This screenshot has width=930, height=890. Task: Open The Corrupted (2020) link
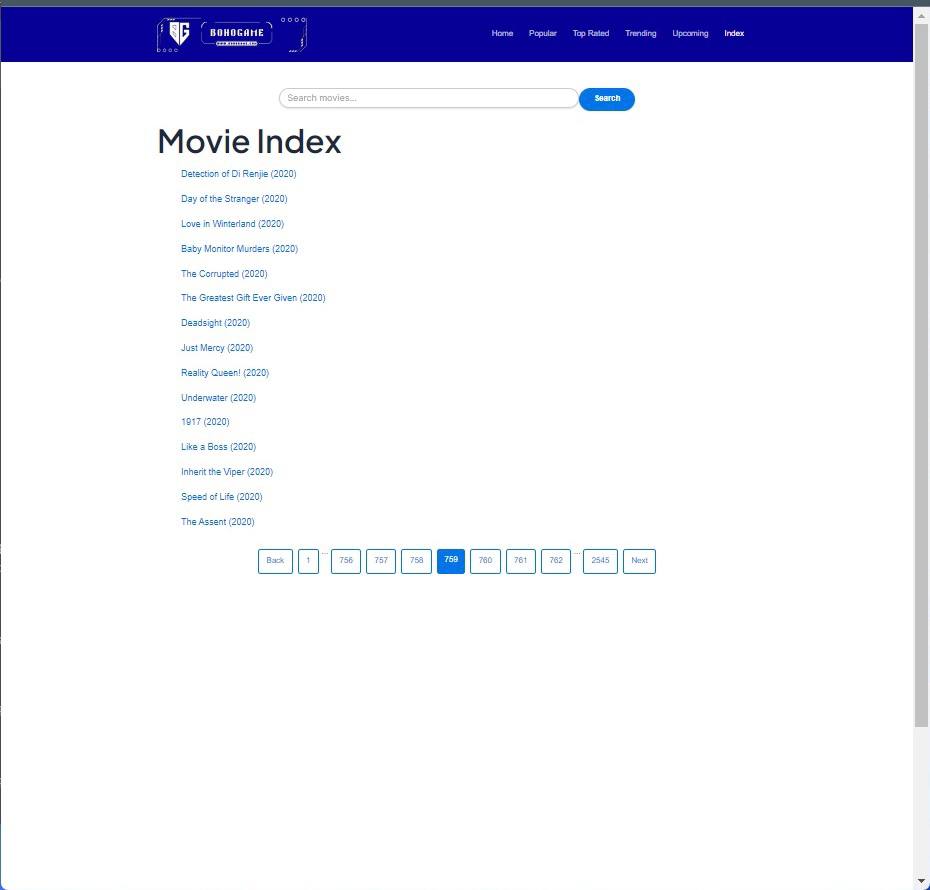pyautogui.click(x=224, y=273)
